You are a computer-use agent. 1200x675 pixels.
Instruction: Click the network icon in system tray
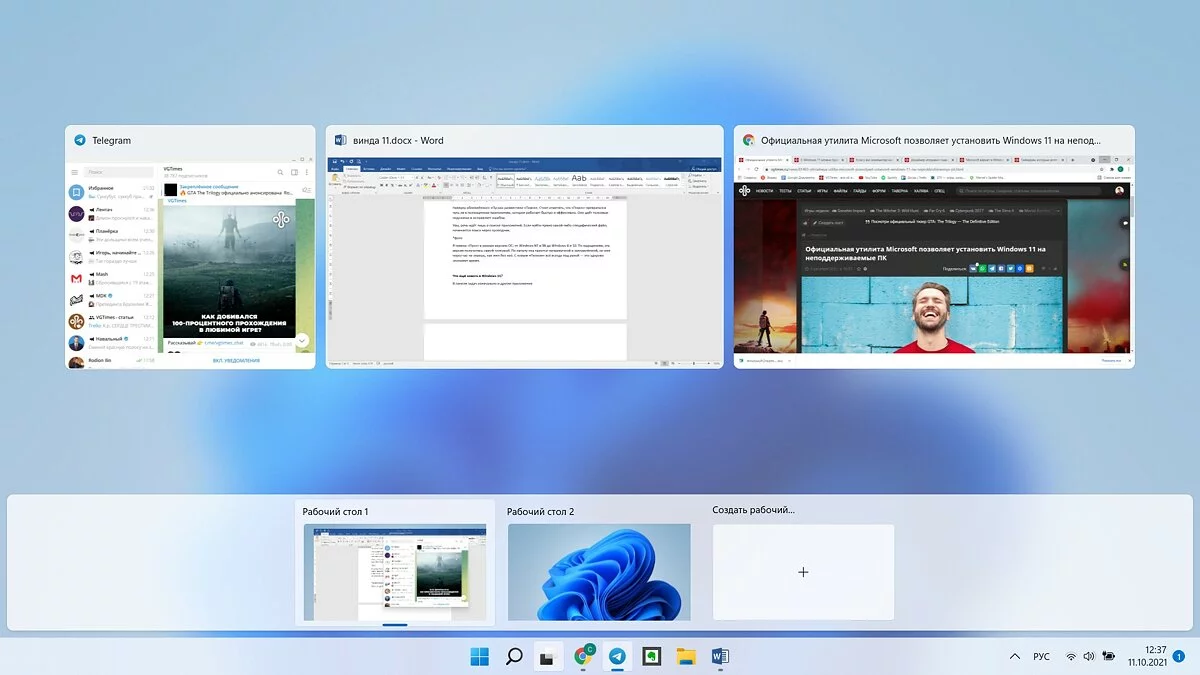1071,657
